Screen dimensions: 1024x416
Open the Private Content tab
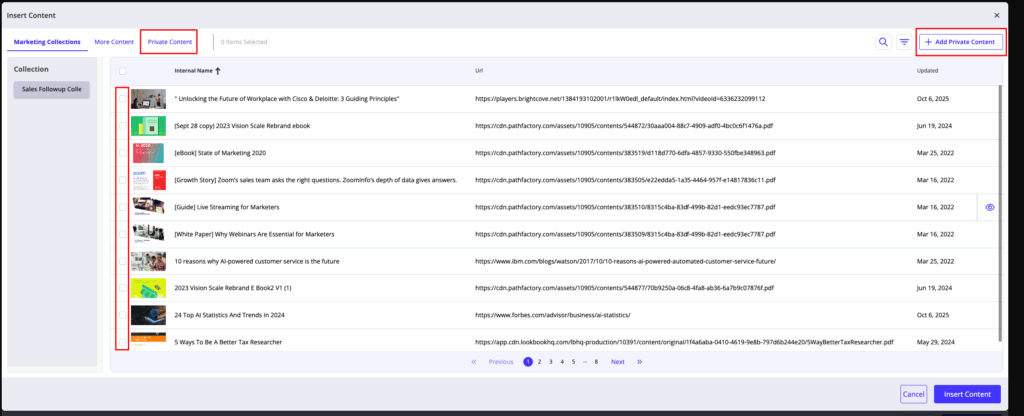coord(169,42)
